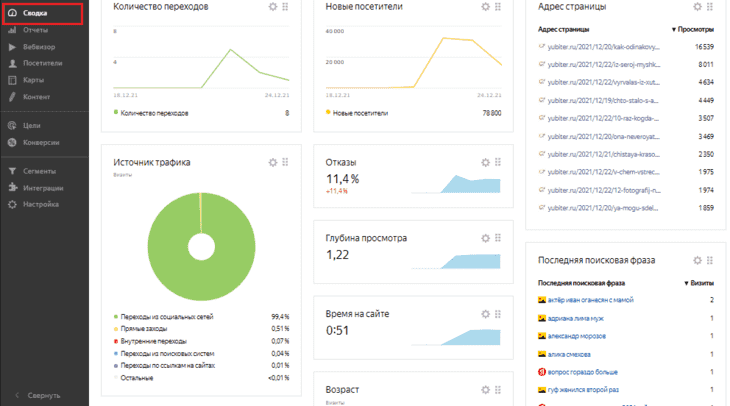Click grid handle of Возраст widget
730x406 pixels.
498,390
